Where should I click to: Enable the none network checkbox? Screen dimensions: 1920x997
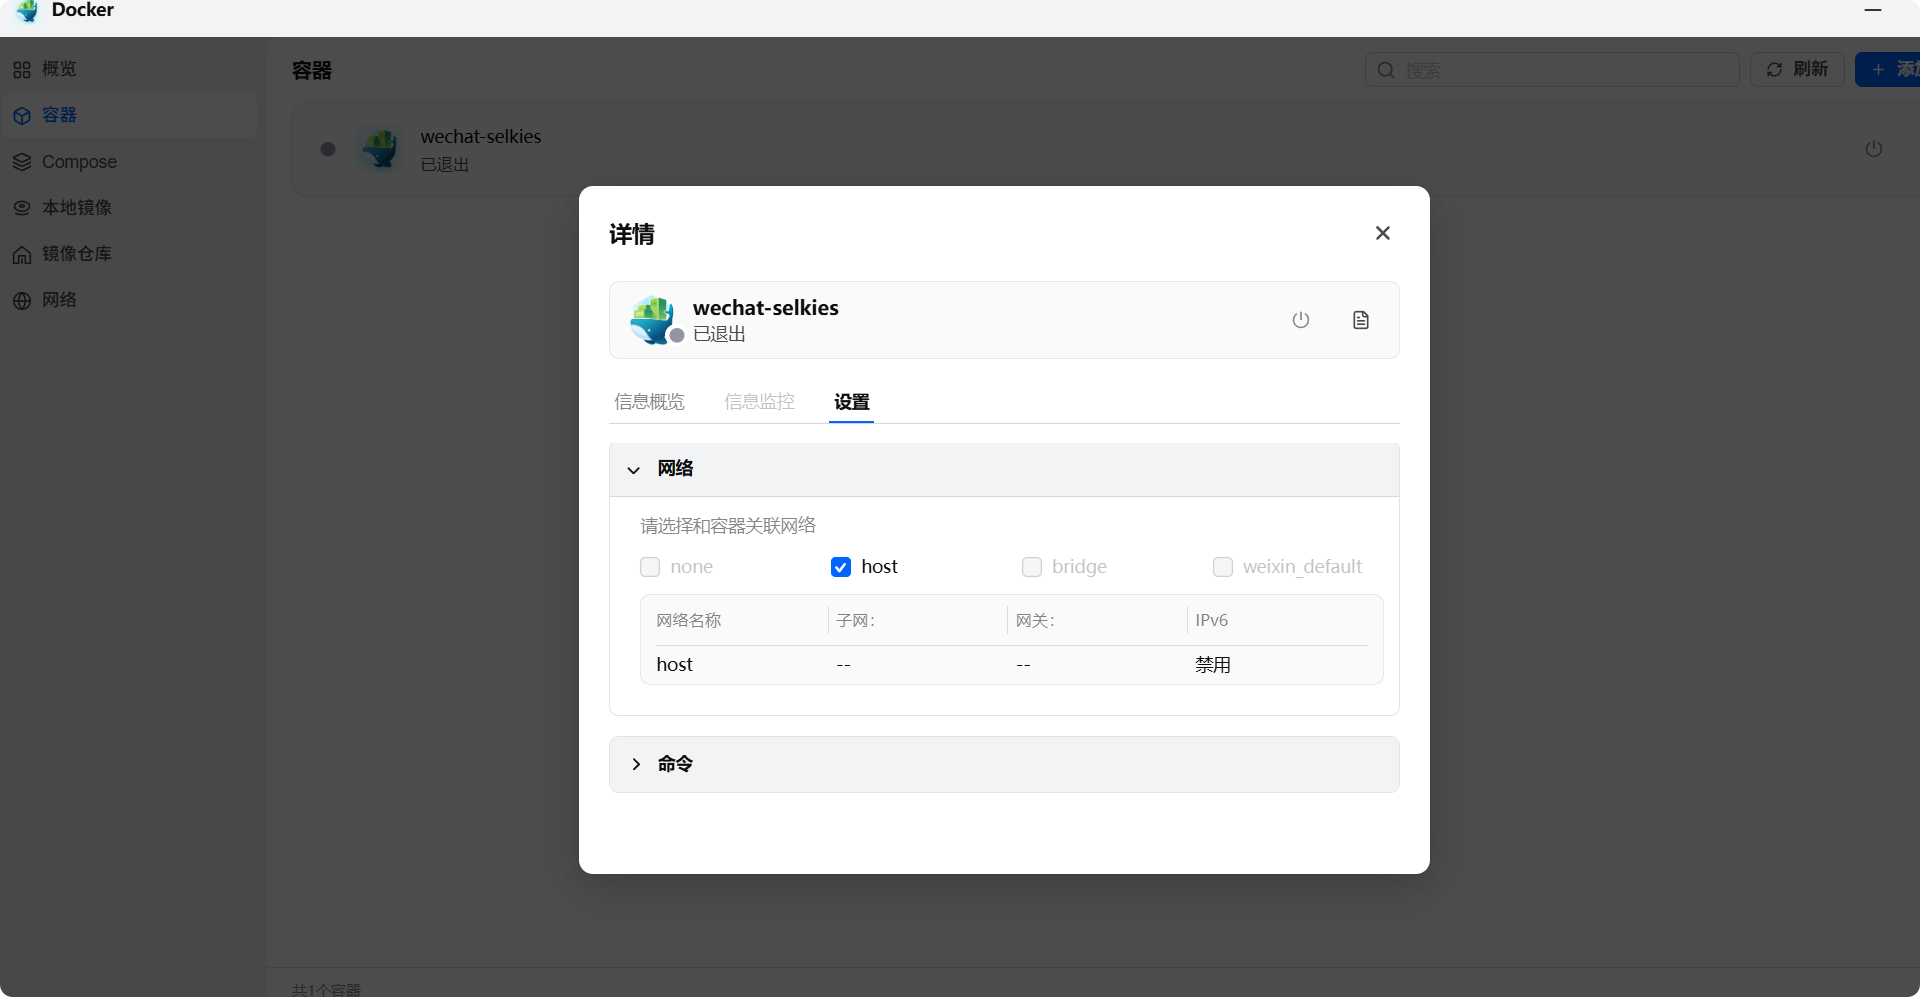650,567
